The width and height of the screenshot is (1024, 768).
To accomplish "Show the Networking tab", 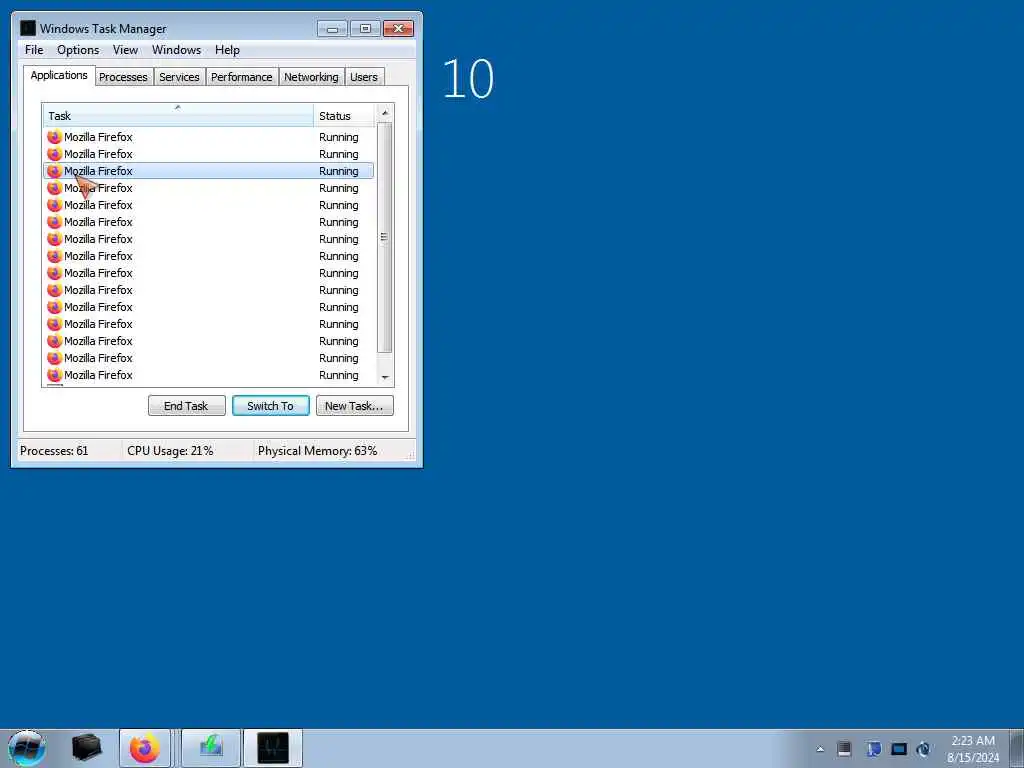I will pyautogui.click(x=312, y=77).
